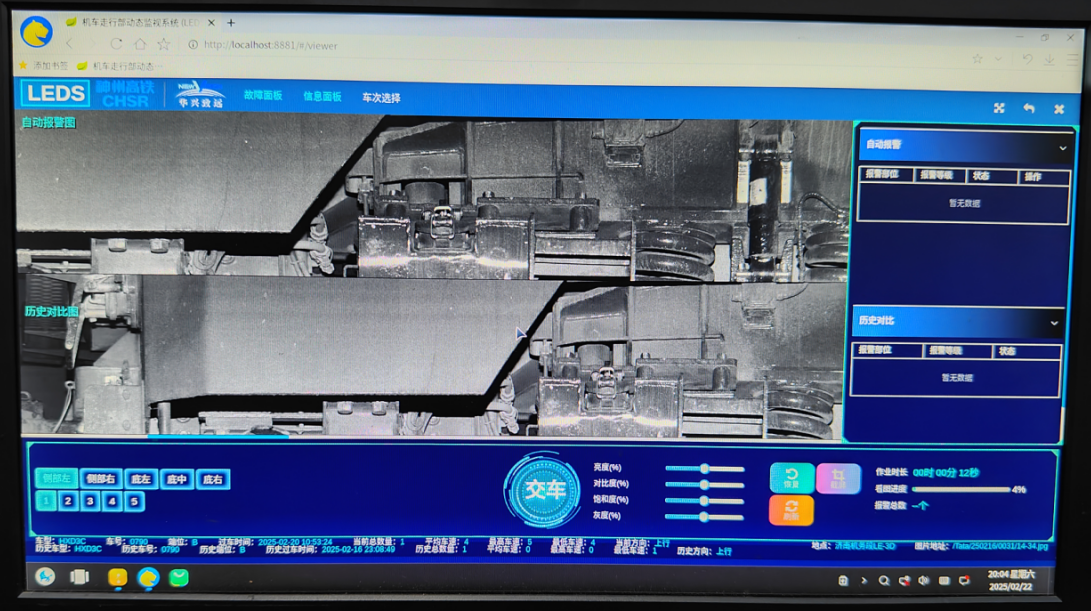This screenshot has height=611, width=1091.
Task: Go to image page 3
Action: coord(89,501)
